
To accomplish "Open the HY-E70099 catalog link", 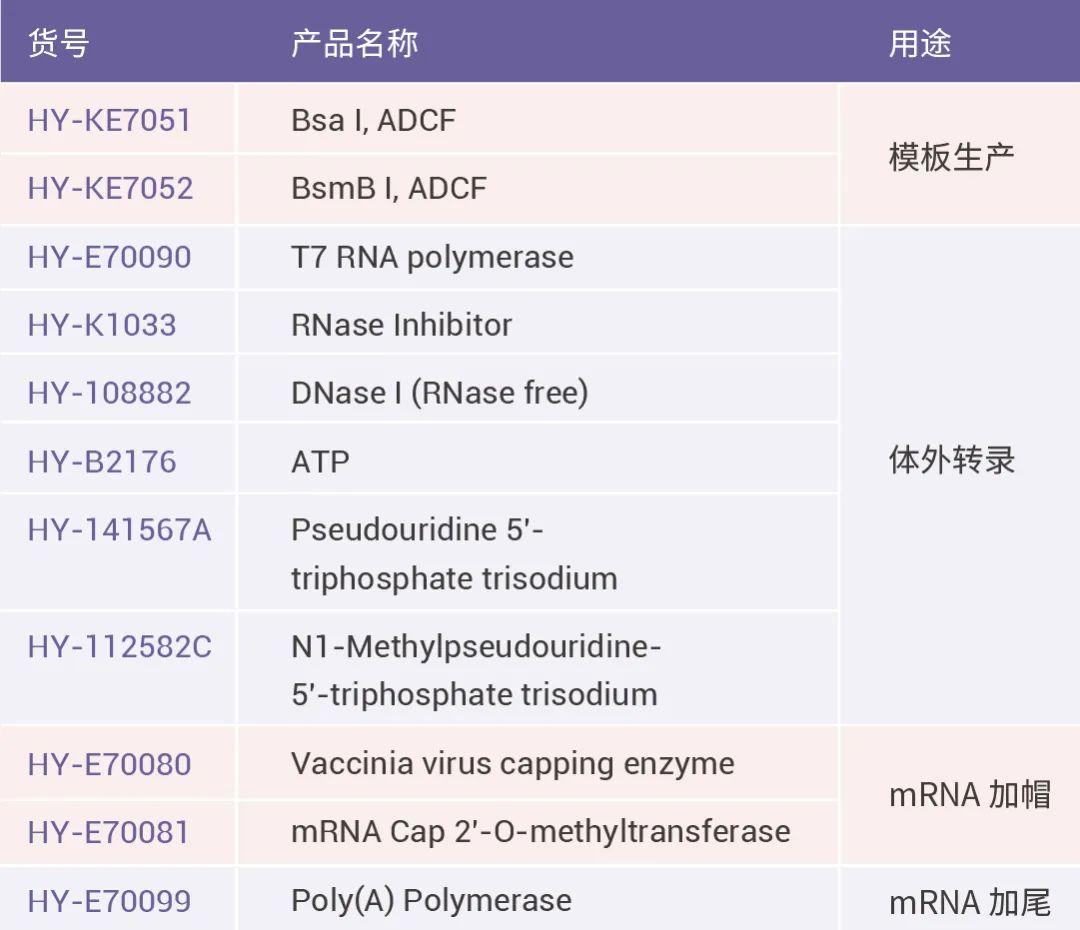I will coord(109,901).
